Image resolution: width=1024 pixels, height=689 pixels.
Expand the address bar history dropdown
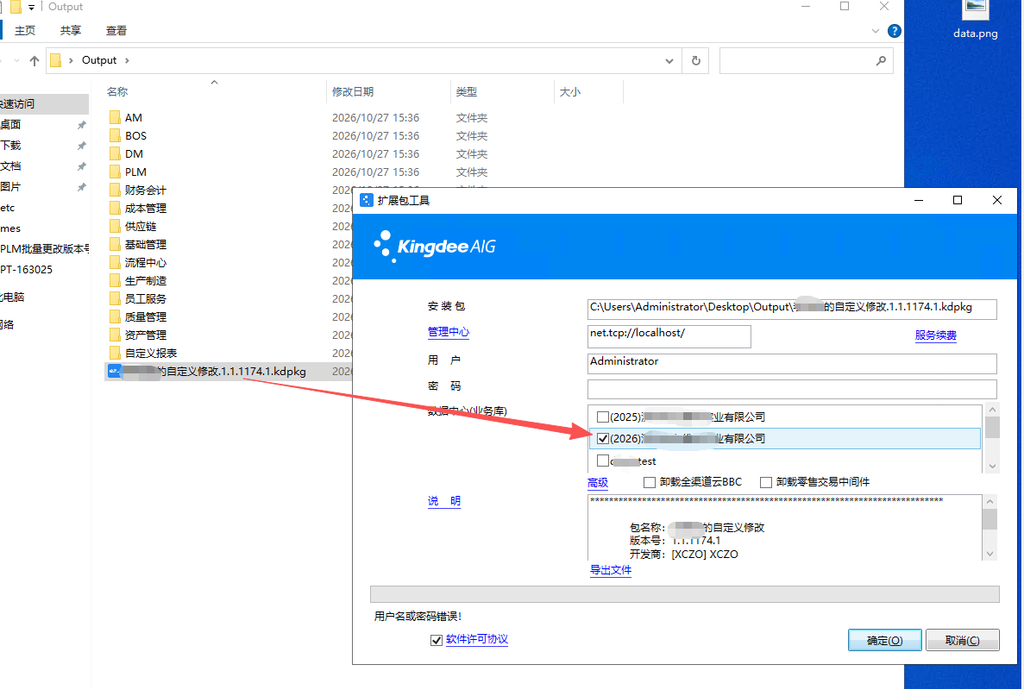(669, 61)
